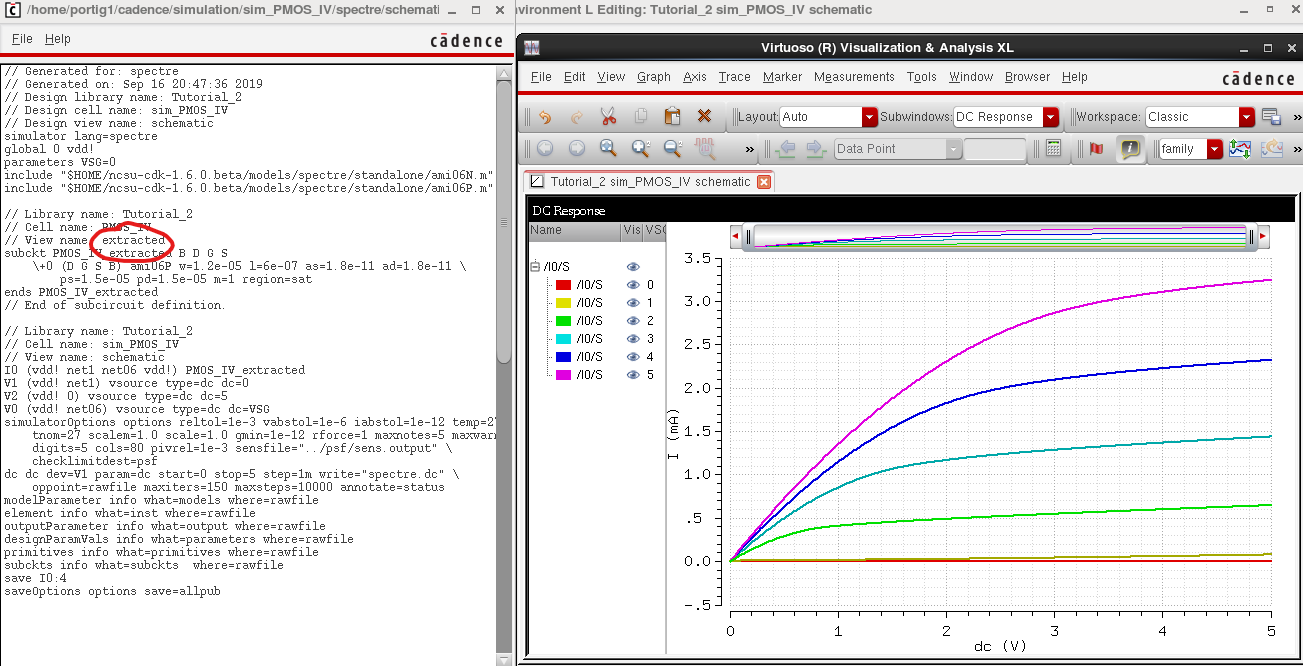Click the scissors cut icon
The height and width of the screenshot is (666, 1303).
(608, 117)
